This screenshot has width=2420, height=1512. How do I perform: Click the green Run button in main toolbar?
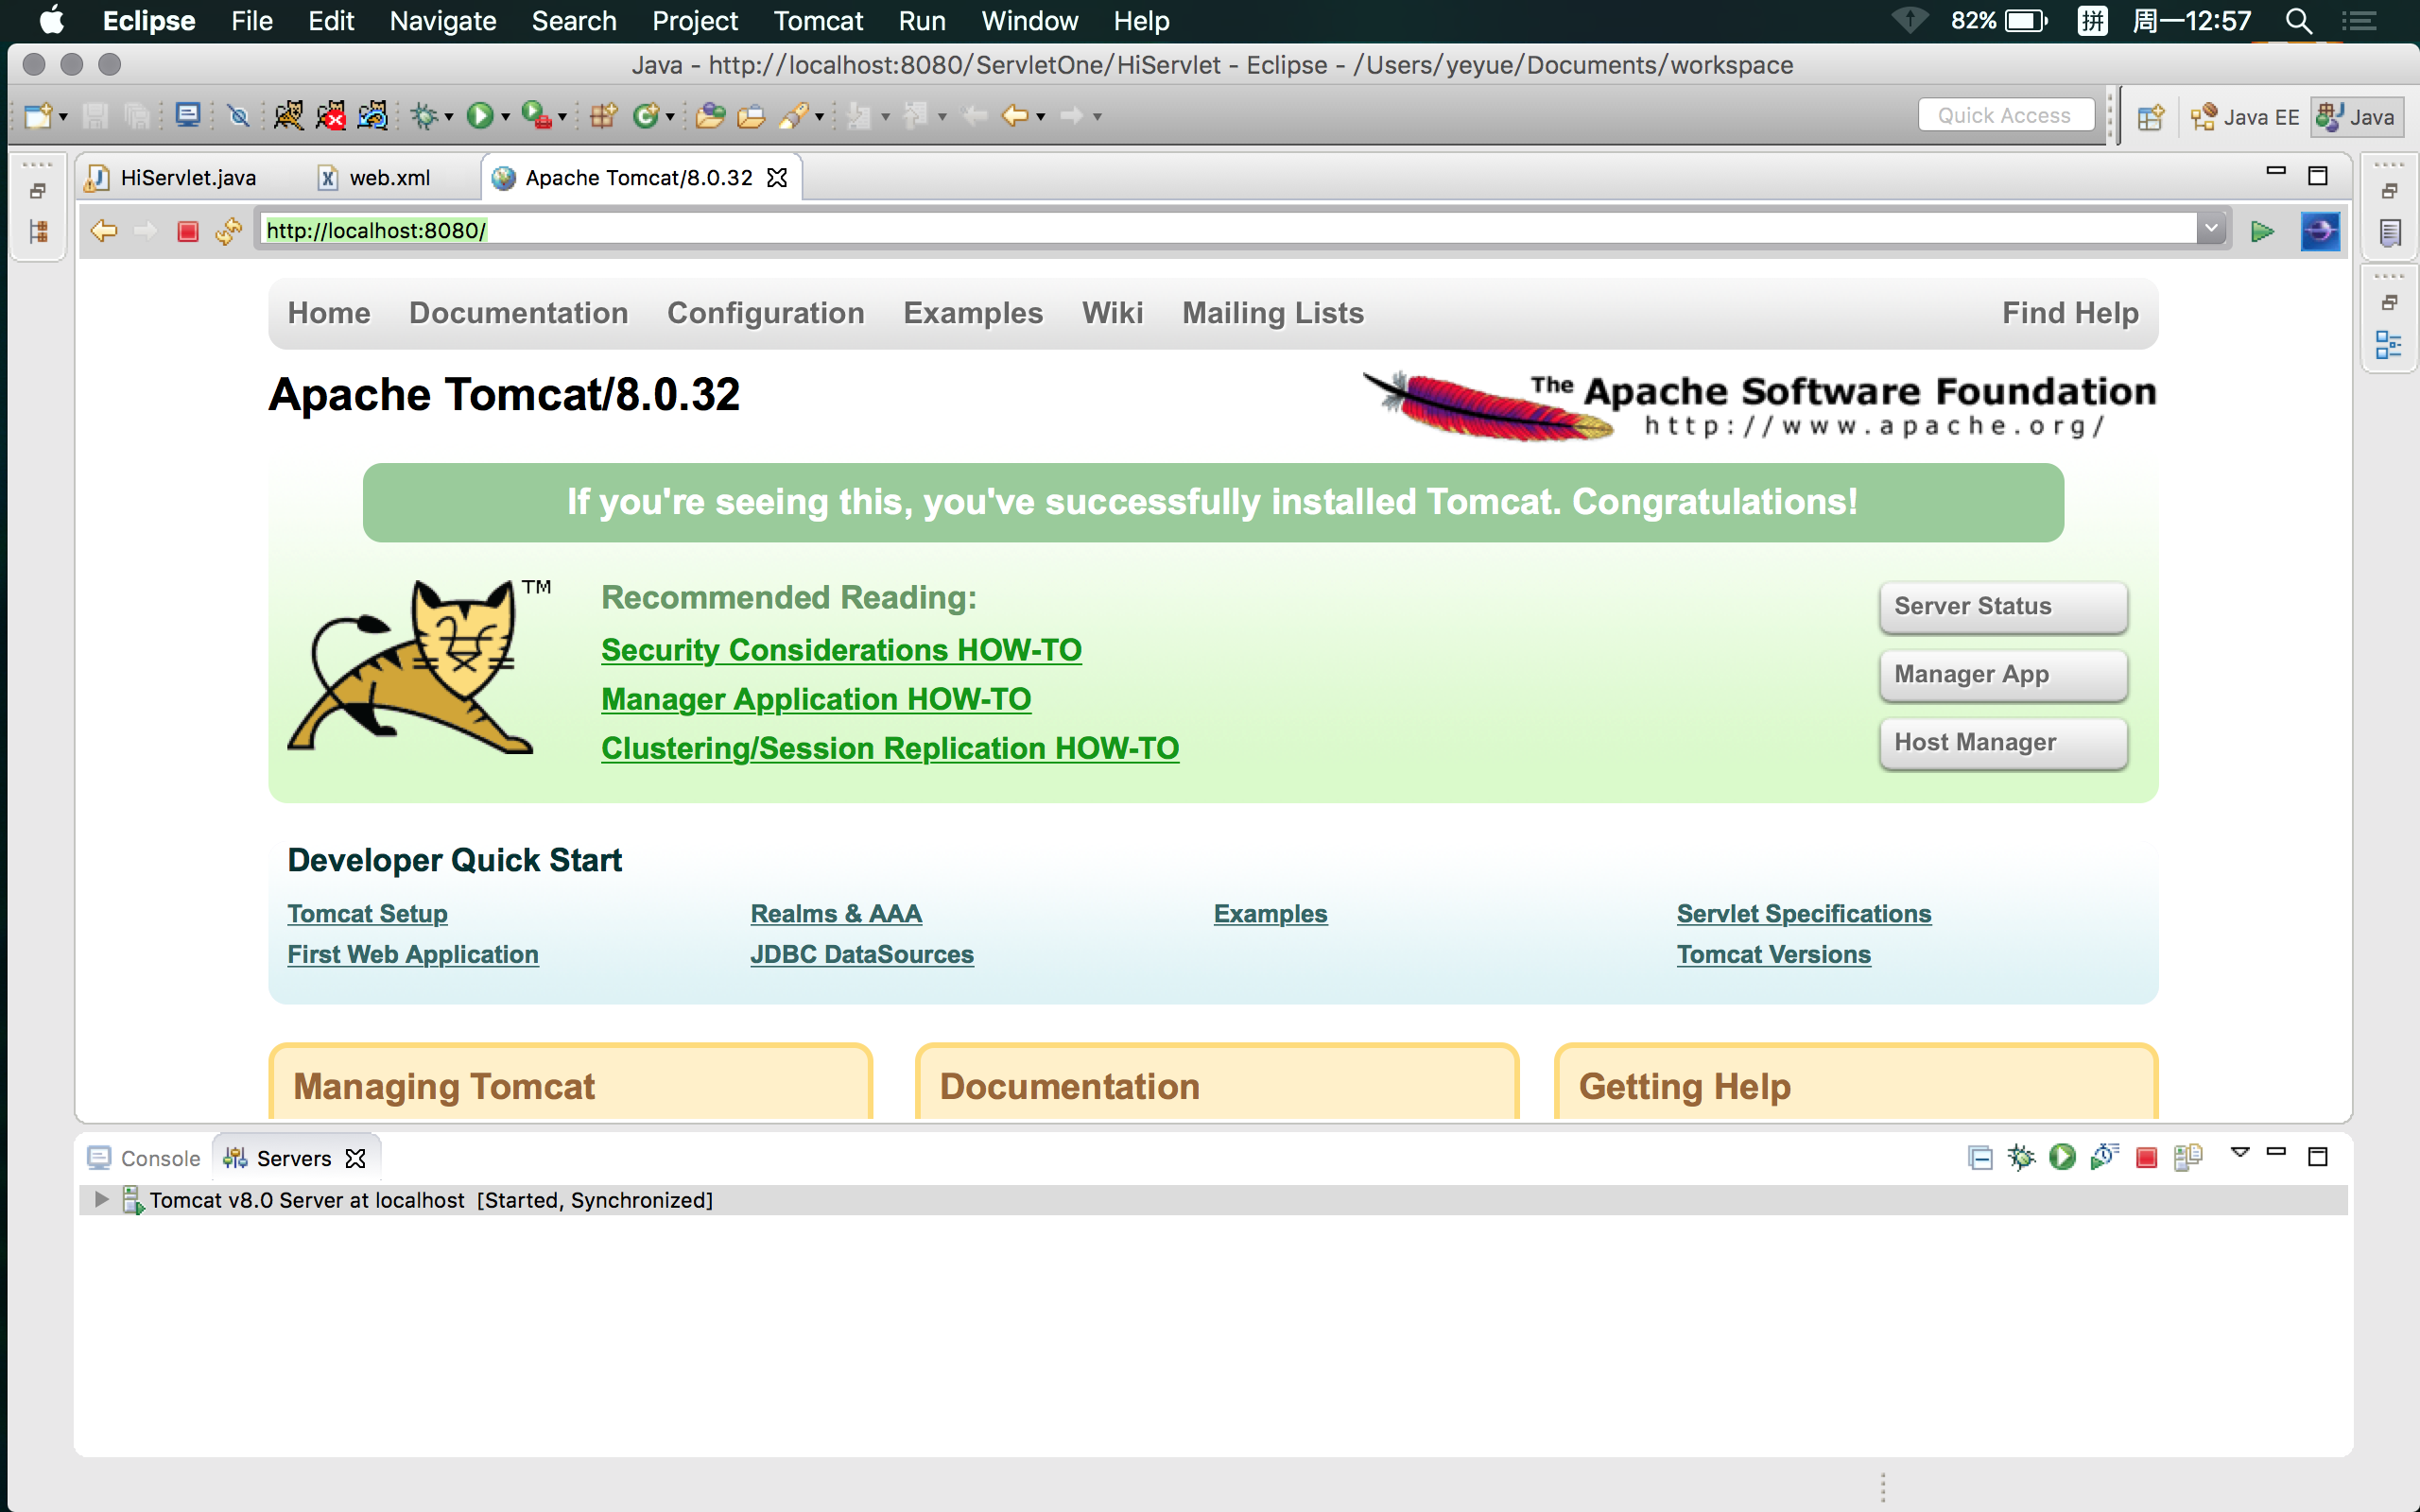click(480, 116)
